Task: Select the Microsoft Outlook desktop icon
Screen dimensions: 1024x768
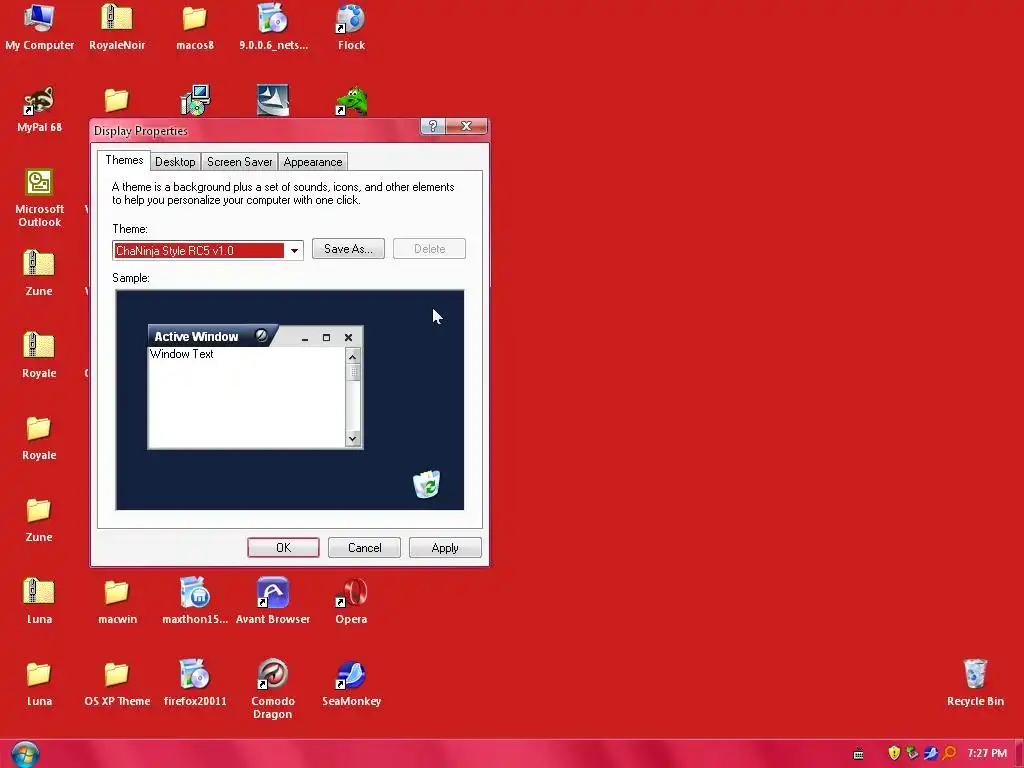Action: (39, 197)
